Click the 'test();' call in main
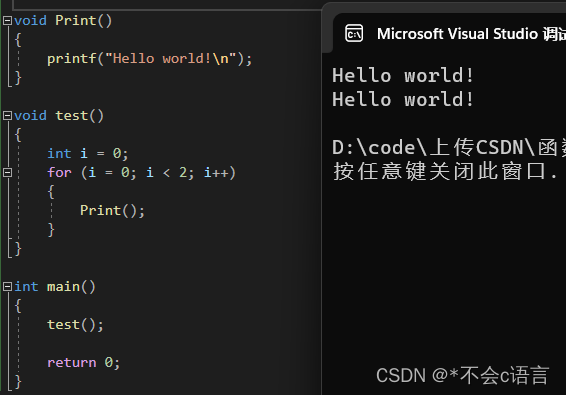566x395 pixels. coord(75,325)
